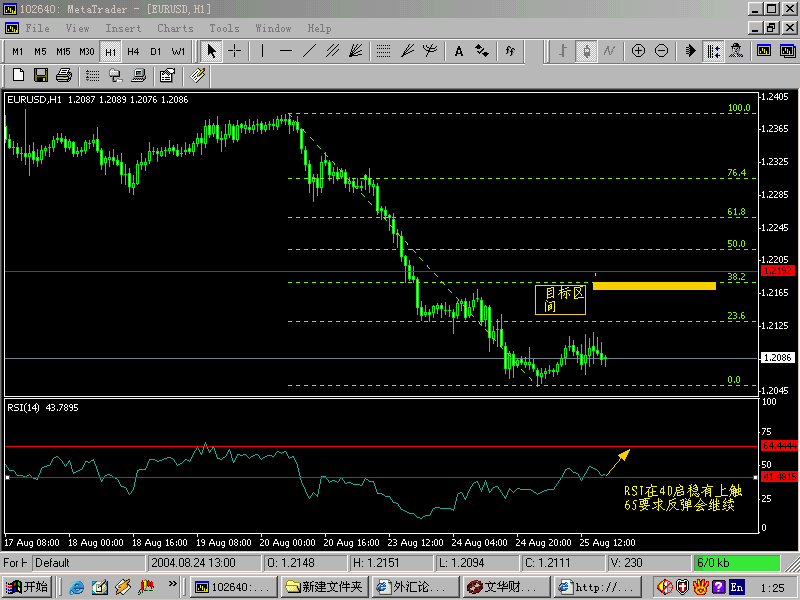The height and width of the screenshot is (600, 800).
Task: Open the Charts menu
Action: (175, 29)
